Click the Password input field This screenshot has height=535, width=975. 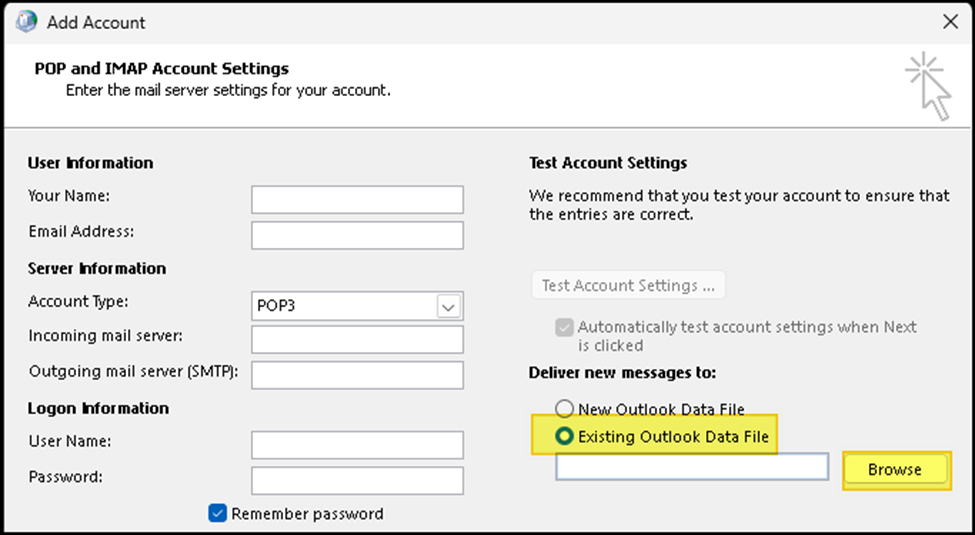tap(358, 481)
